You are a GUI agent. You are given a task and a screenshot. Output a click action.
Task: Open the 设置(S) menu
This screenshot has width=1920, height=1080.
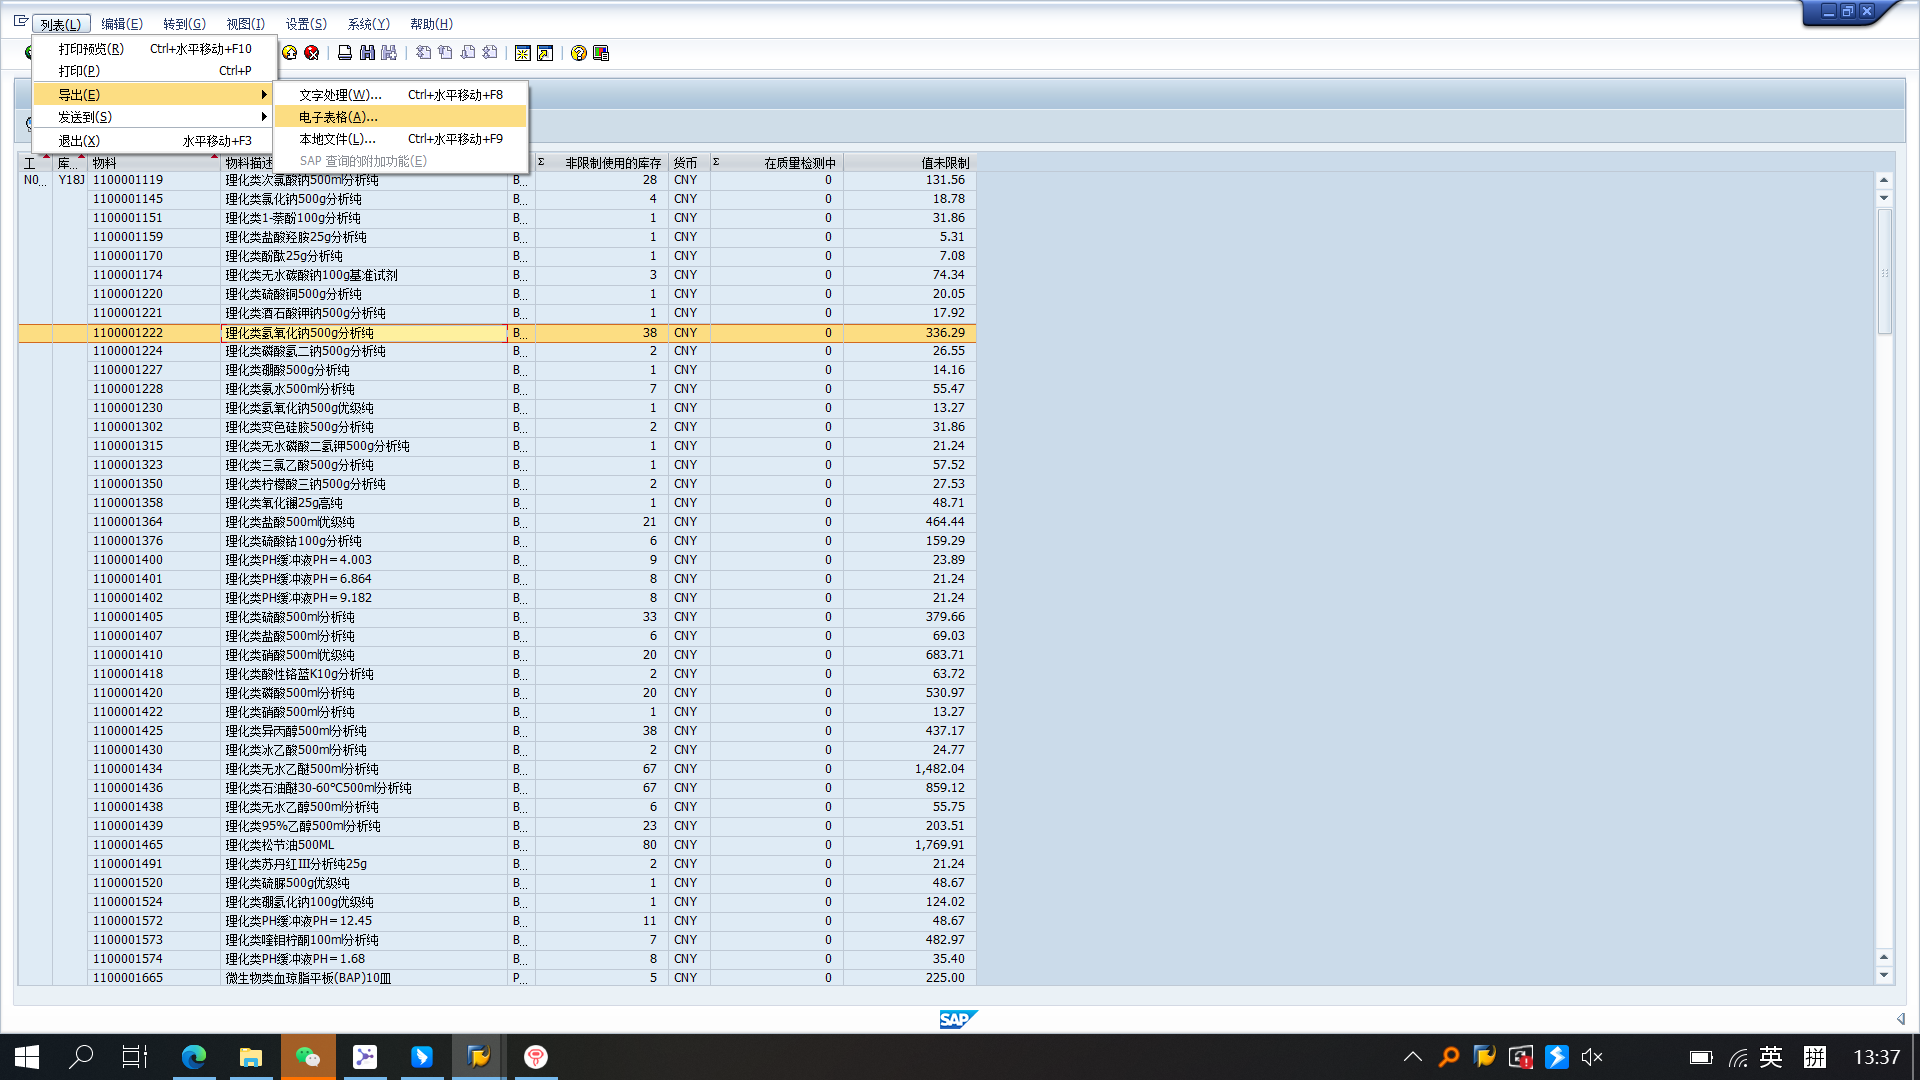306,24
